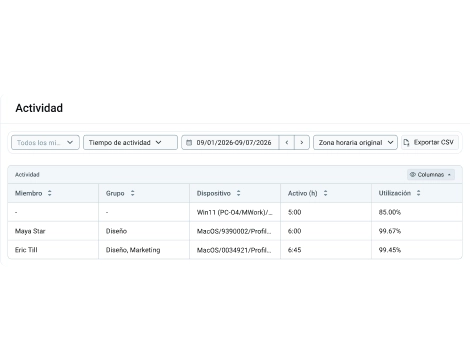Viewport: 470px width, 360px height.
Task: Click the 5:00 active hours cell
Action: tap(326, 212)
